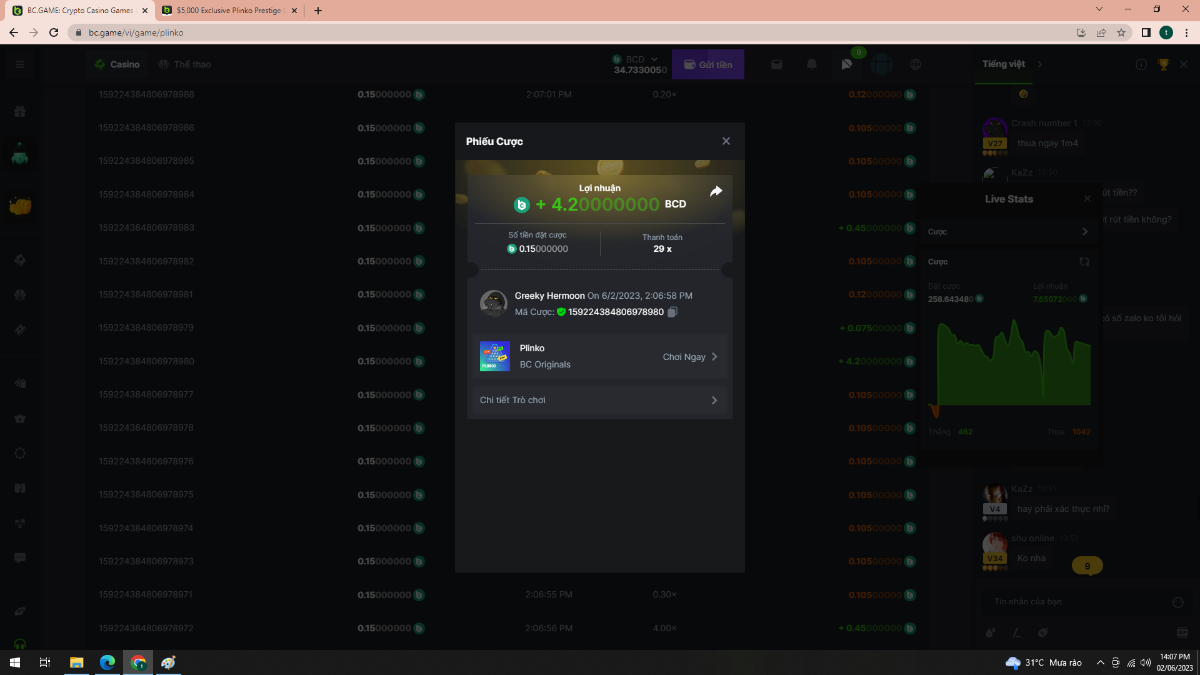Close the Phiếu Cược dialog

click(x=726, y=141)
